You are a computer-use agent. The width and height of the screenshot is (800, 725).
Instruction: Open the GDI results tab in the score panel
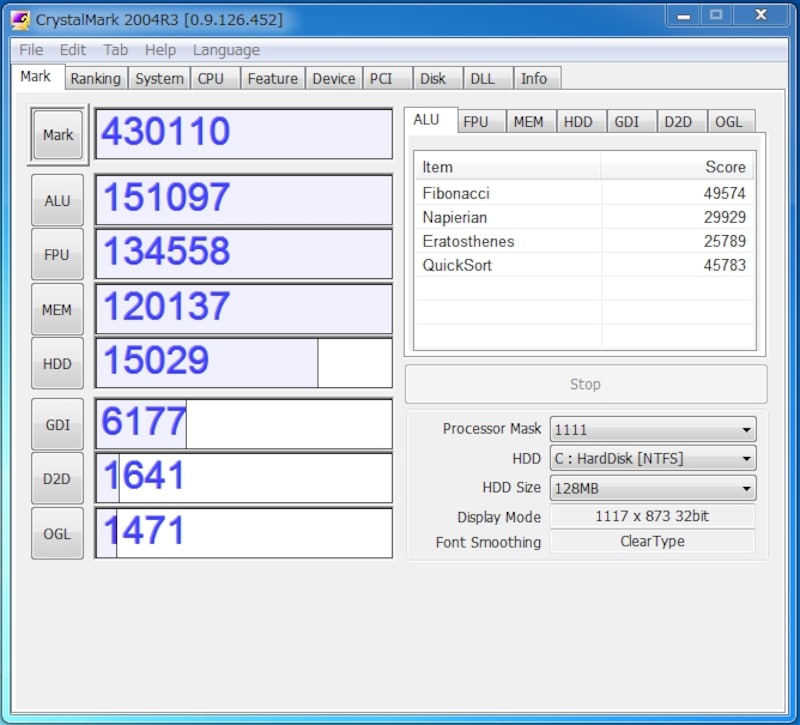click(630, 120)
